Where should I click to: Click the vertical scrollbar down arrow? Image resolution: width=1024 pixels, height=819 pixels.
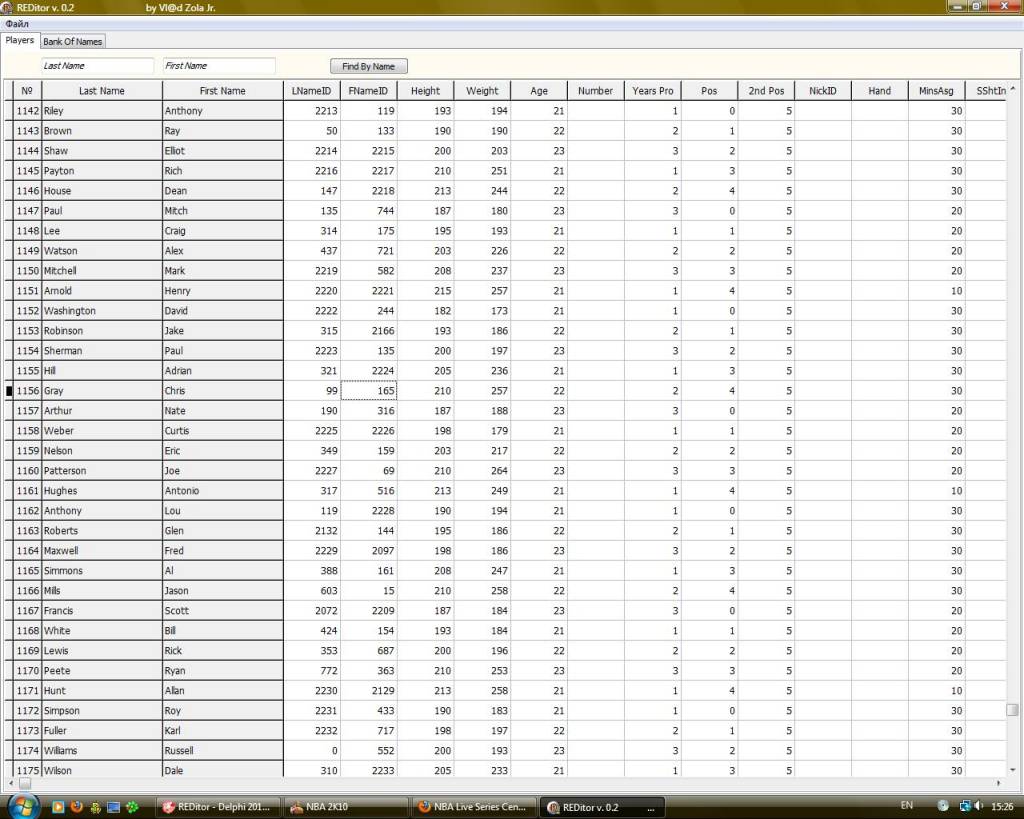coord(1013,770)
